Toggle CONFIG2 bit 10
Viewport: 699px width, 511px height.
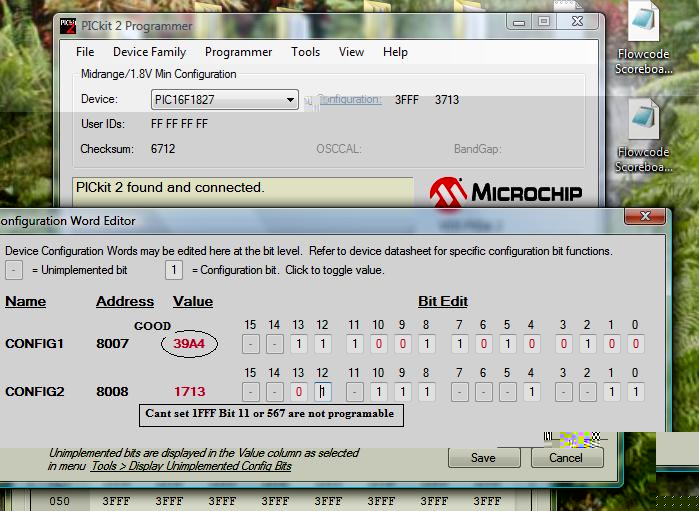coord(378,392)
